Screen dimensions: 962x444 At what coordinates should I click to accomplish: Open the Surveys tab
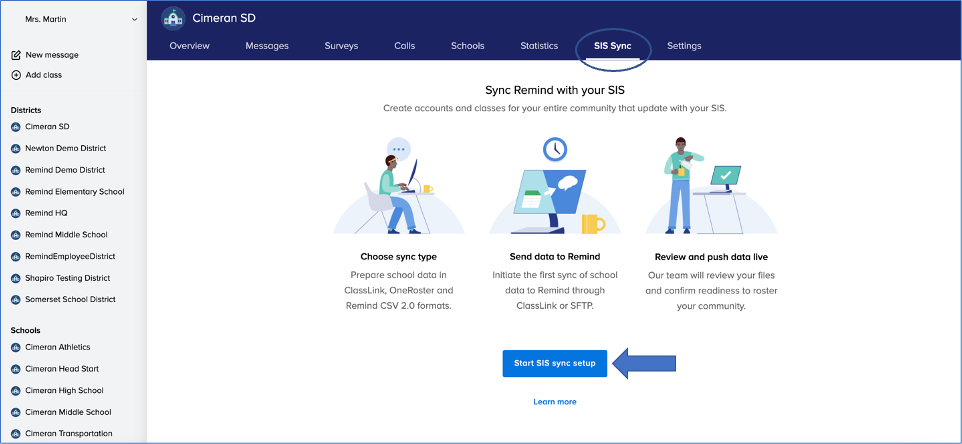pyautogui.click(x=341, y=46)
